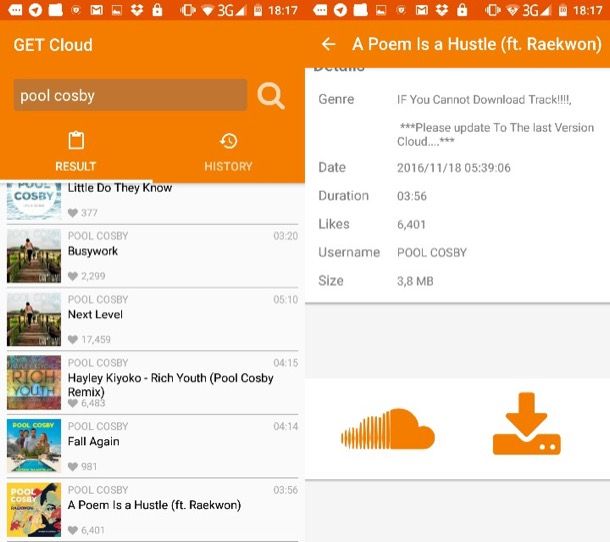Tap heart icon on Busywork track
610x542 pixels.
[x=73, y=276]
